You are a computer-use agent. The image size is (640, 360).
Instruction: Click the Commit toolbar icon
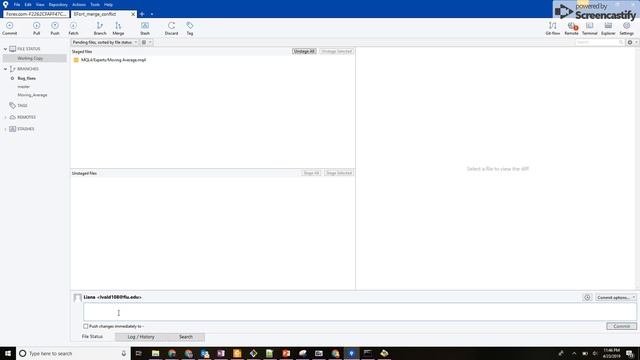tap(9, 28)
